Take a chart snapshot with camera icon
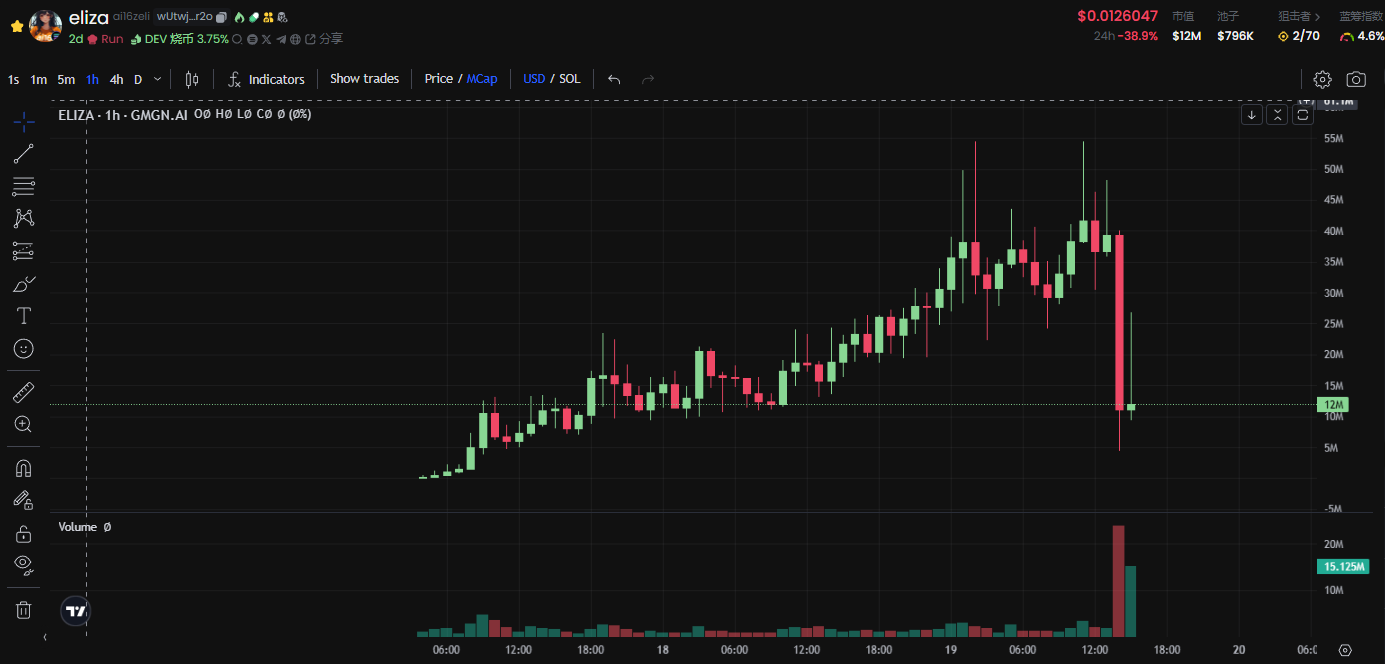 [1356, 79]
